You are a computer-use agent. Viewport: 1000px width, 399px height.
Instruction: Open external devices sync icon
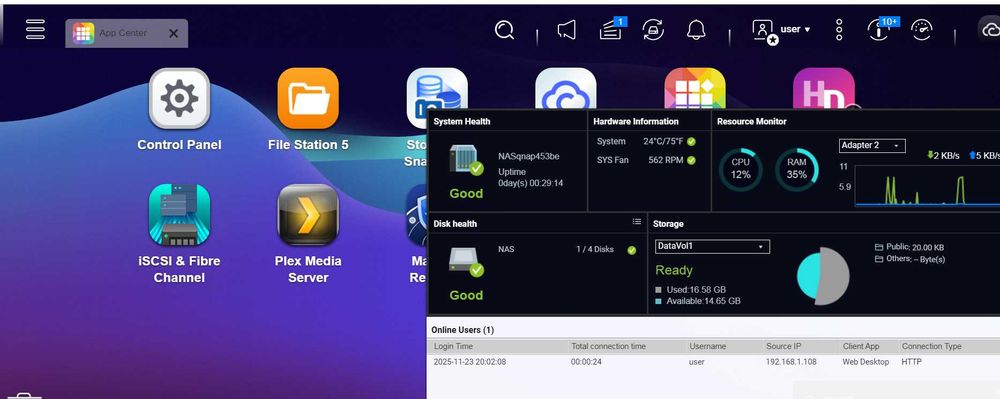pyautogui.click(x=653, y=30)
